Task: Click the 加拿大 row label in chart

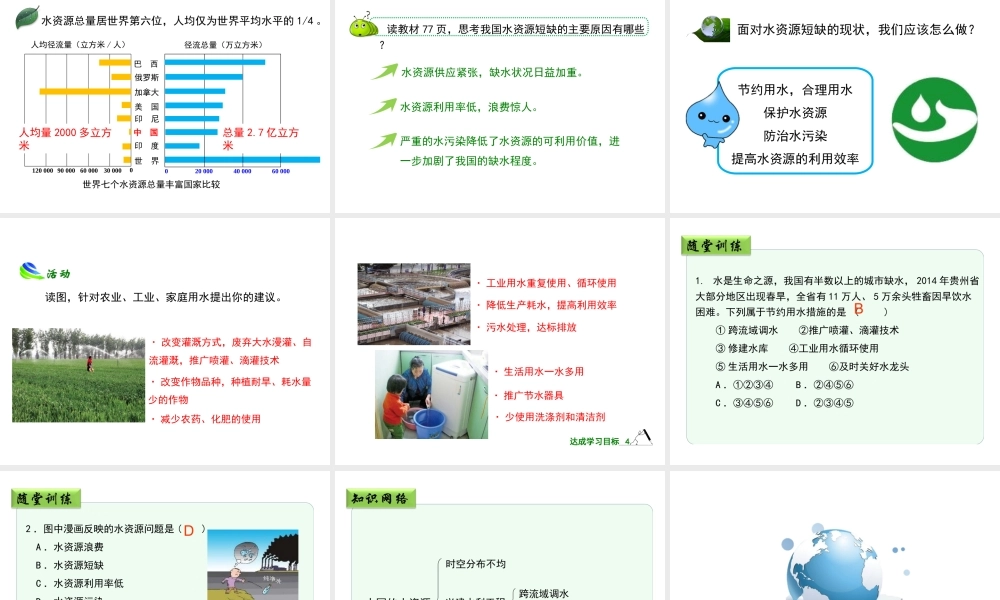Action: (x=146, y=92)
